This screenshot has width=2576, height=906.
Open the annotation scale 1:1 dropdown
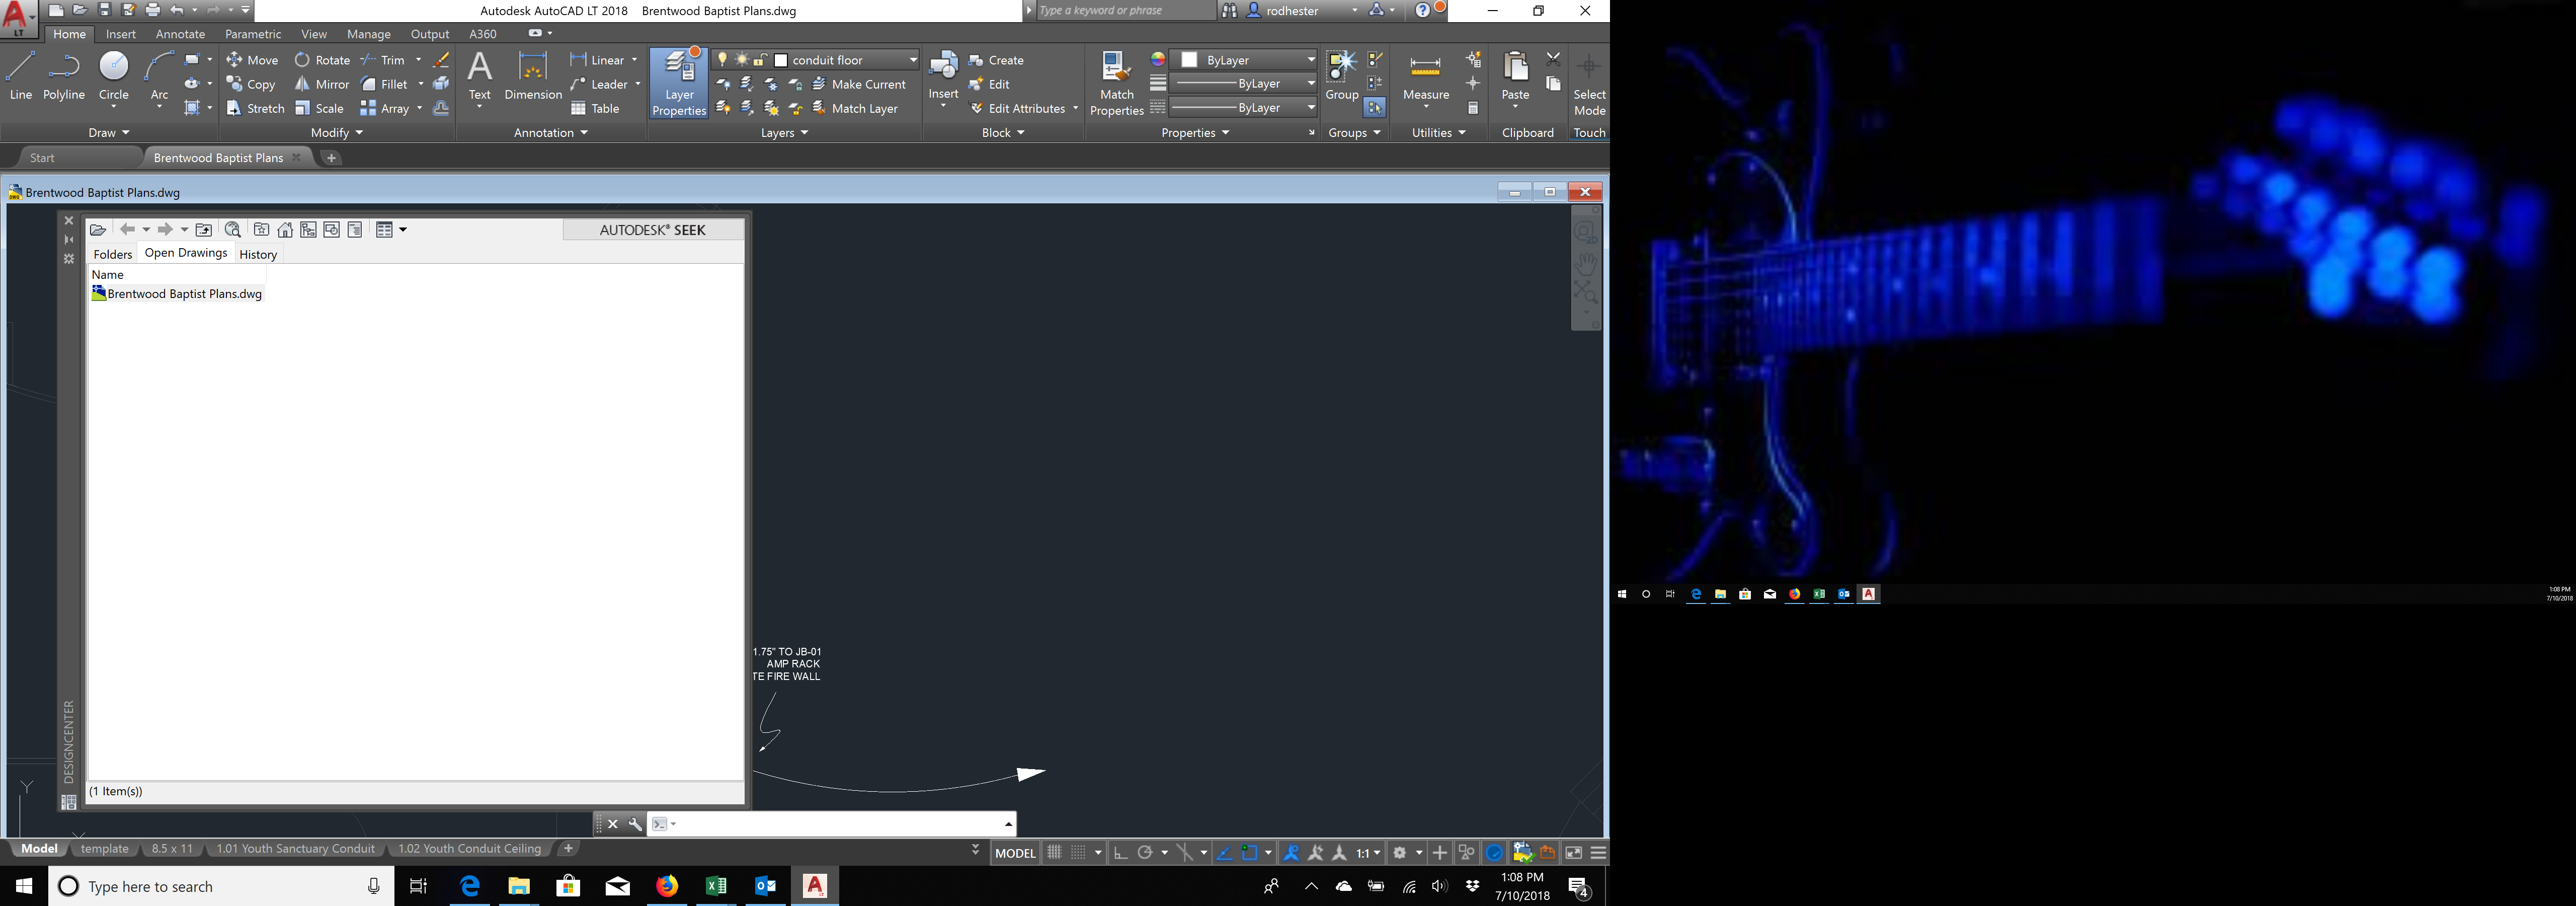pyautogui.click(x=1367, y=853)
